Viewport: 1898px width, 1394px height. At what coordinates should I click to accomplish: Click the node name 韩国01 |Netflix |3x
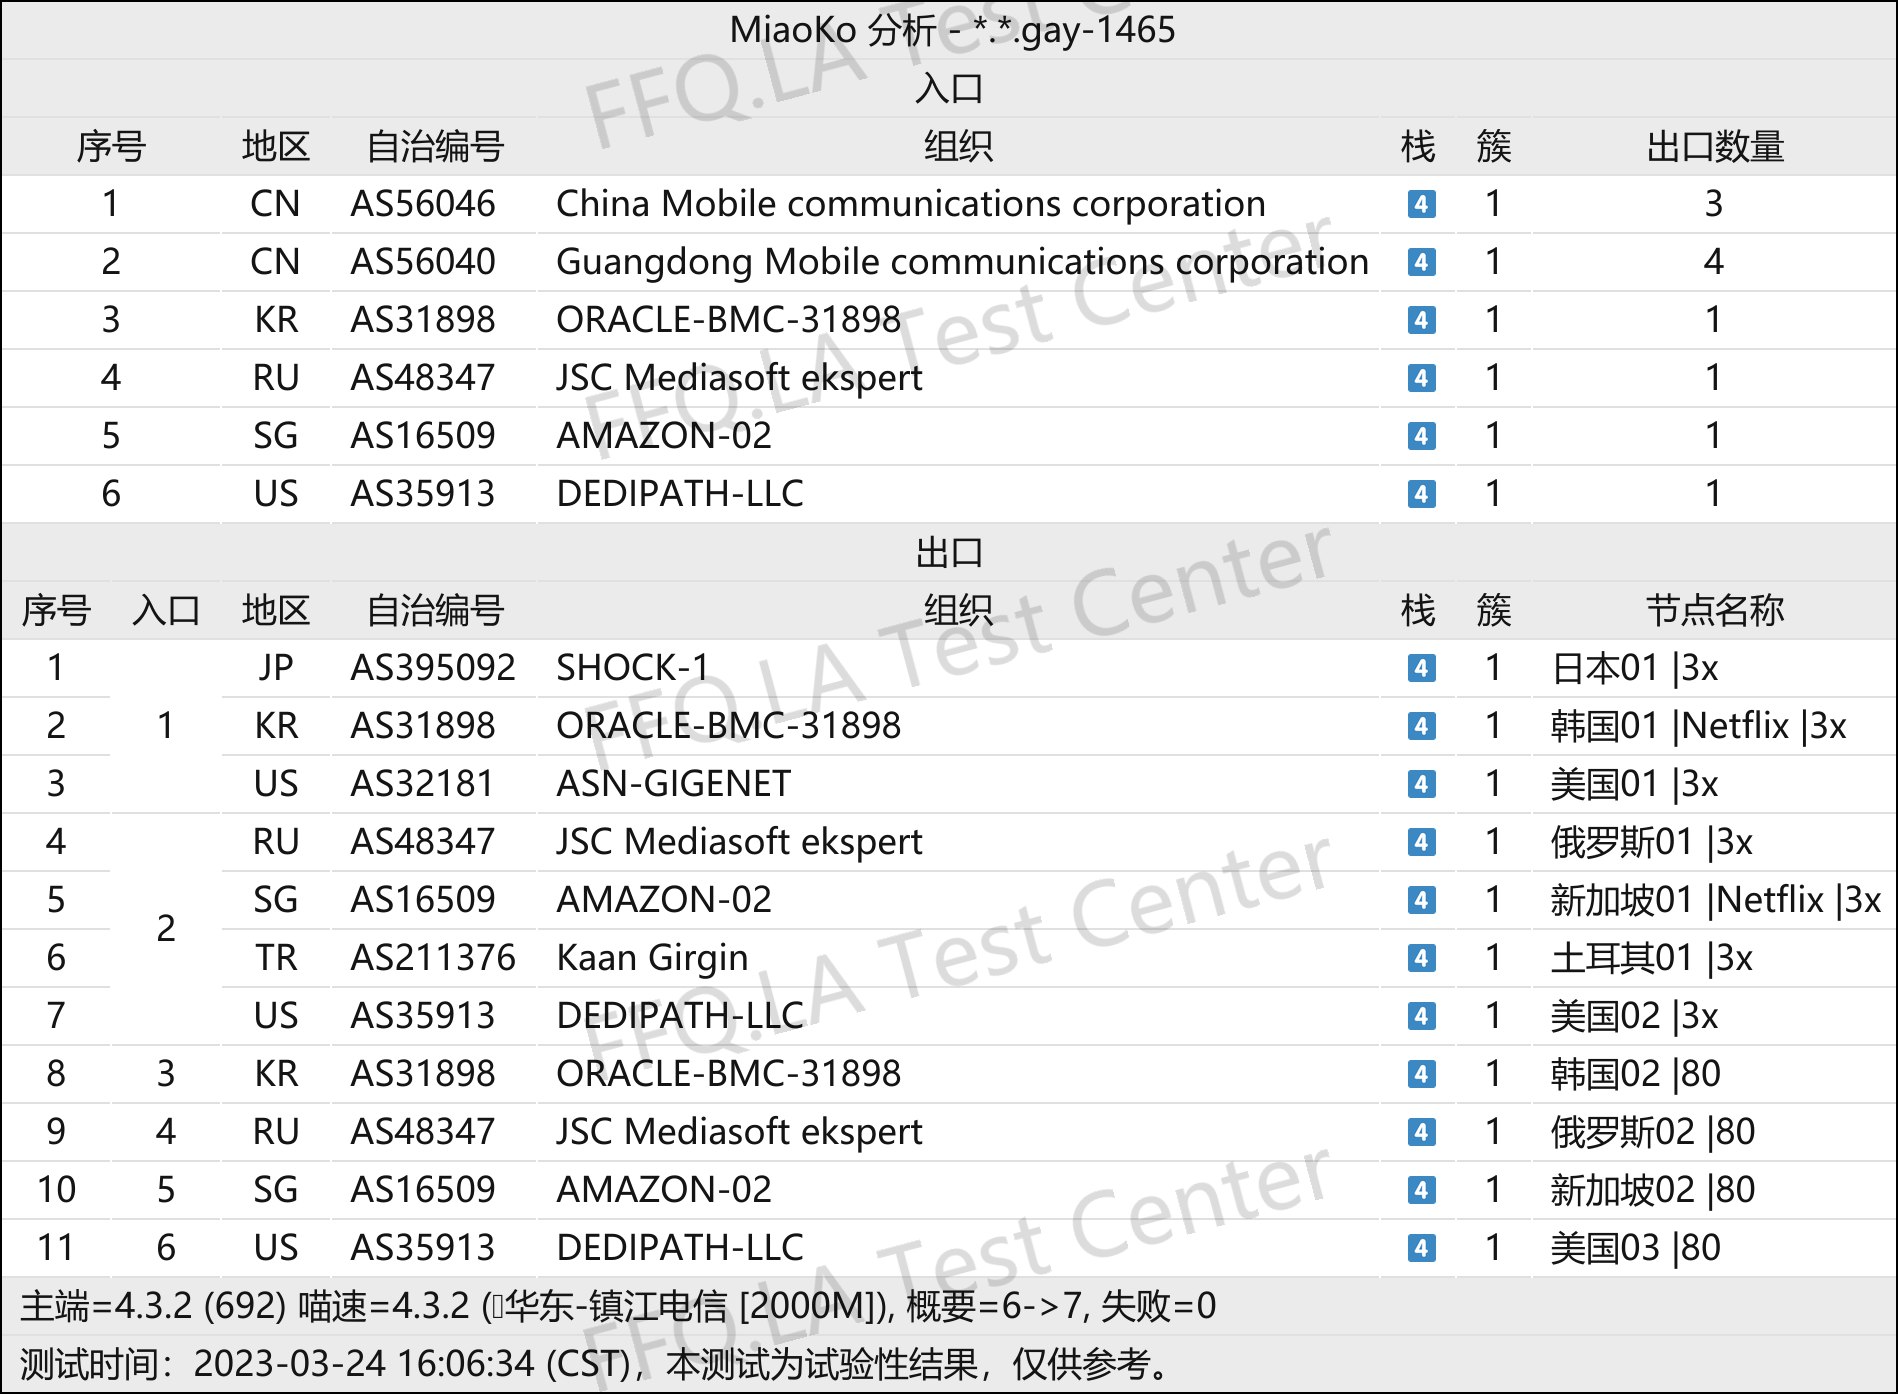tap(1698, 726)
